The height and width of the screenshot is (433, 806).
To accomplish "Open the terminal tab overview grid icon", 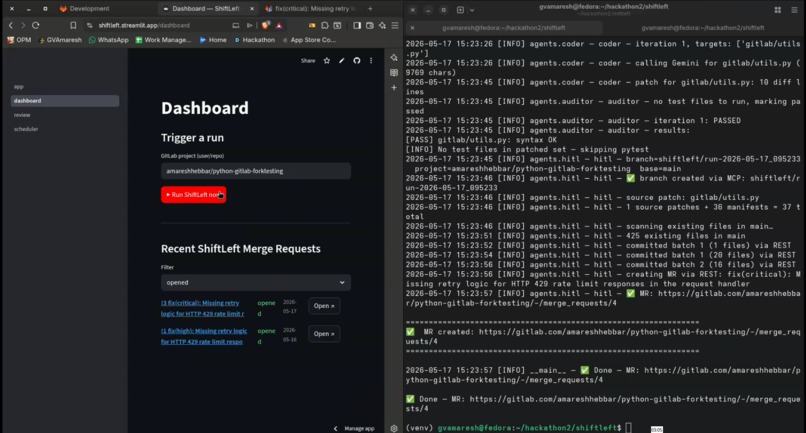I will coord(778,10).
